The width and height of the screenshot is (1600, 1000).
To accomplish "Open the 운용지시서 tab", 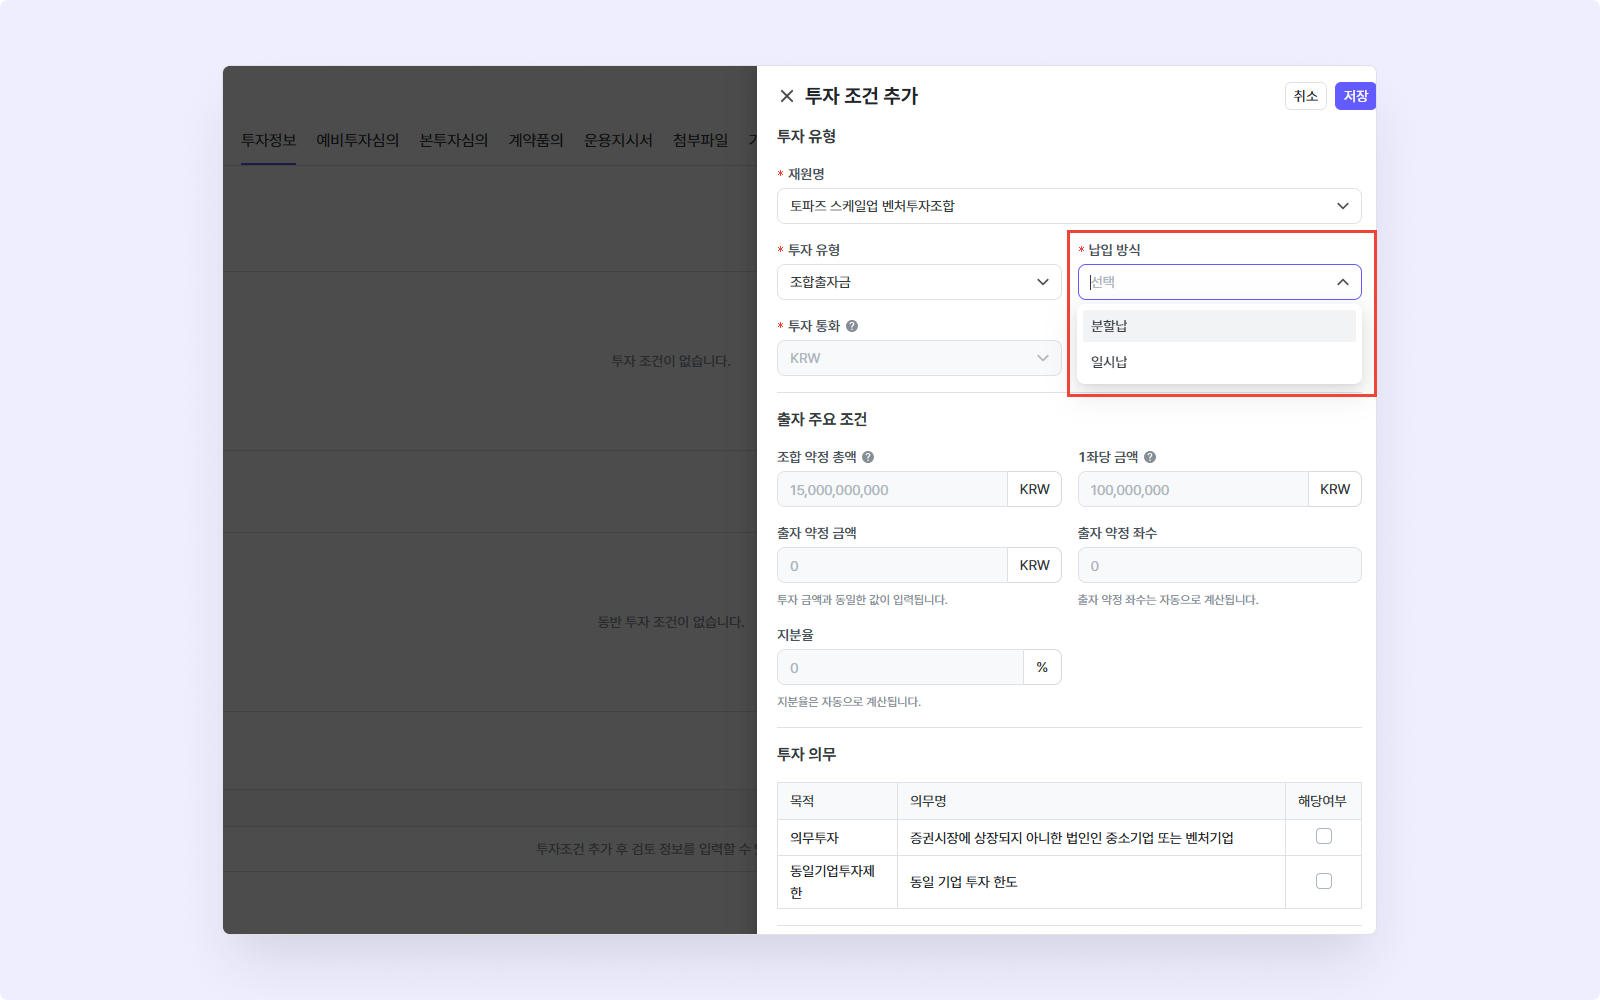I will [618, 140].
